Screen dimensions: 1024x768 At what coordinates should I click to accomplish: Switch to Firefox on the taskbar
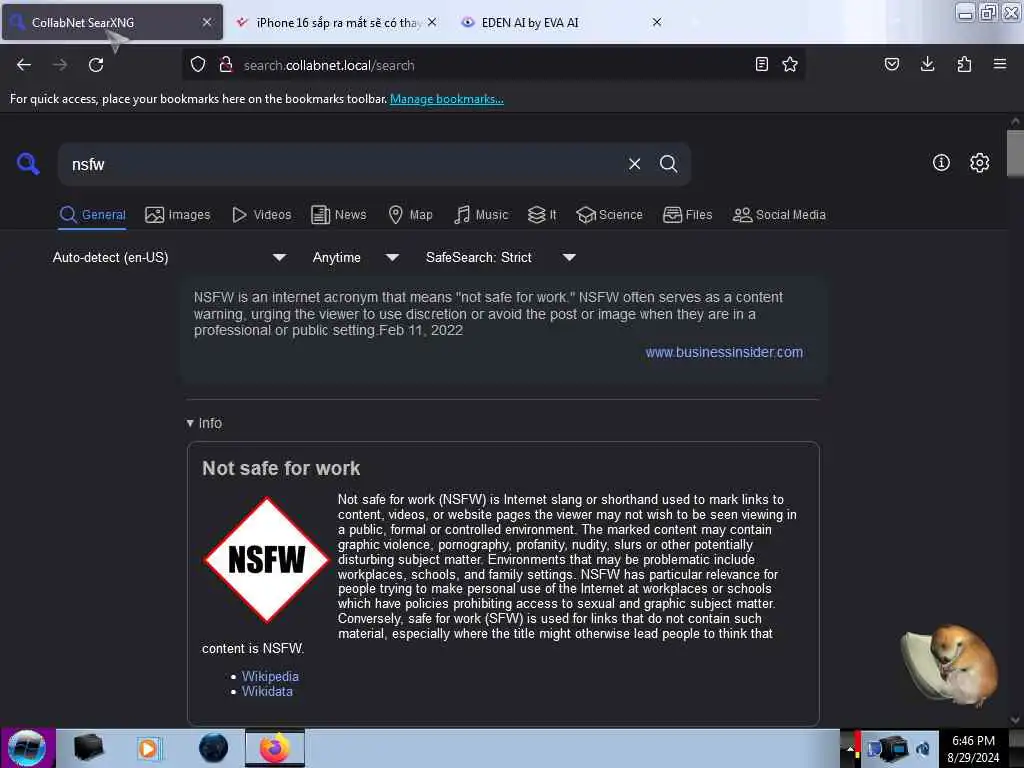pyautogui.click(x=275, y=748)
